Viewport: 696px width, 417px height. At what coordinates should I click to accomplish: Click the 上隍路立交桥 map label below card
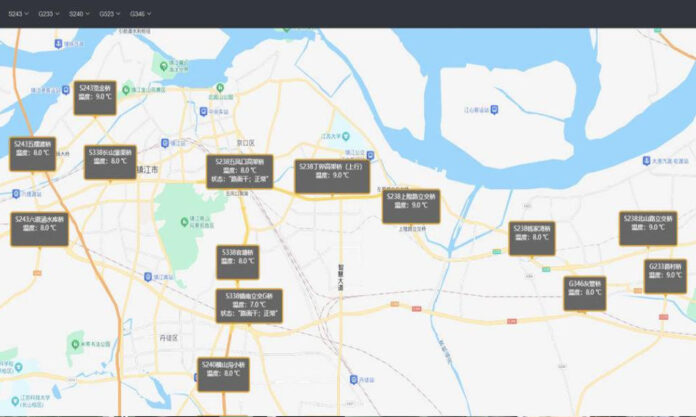tap(412, 229)
